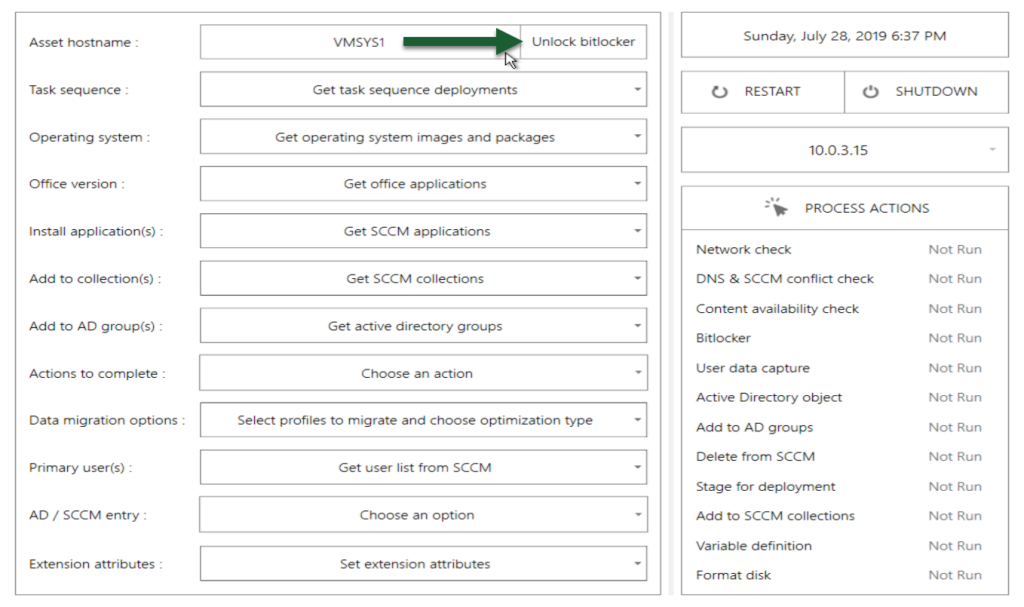Open the Choose an action dropdown
1024x607 pixels.
[423, 374]
